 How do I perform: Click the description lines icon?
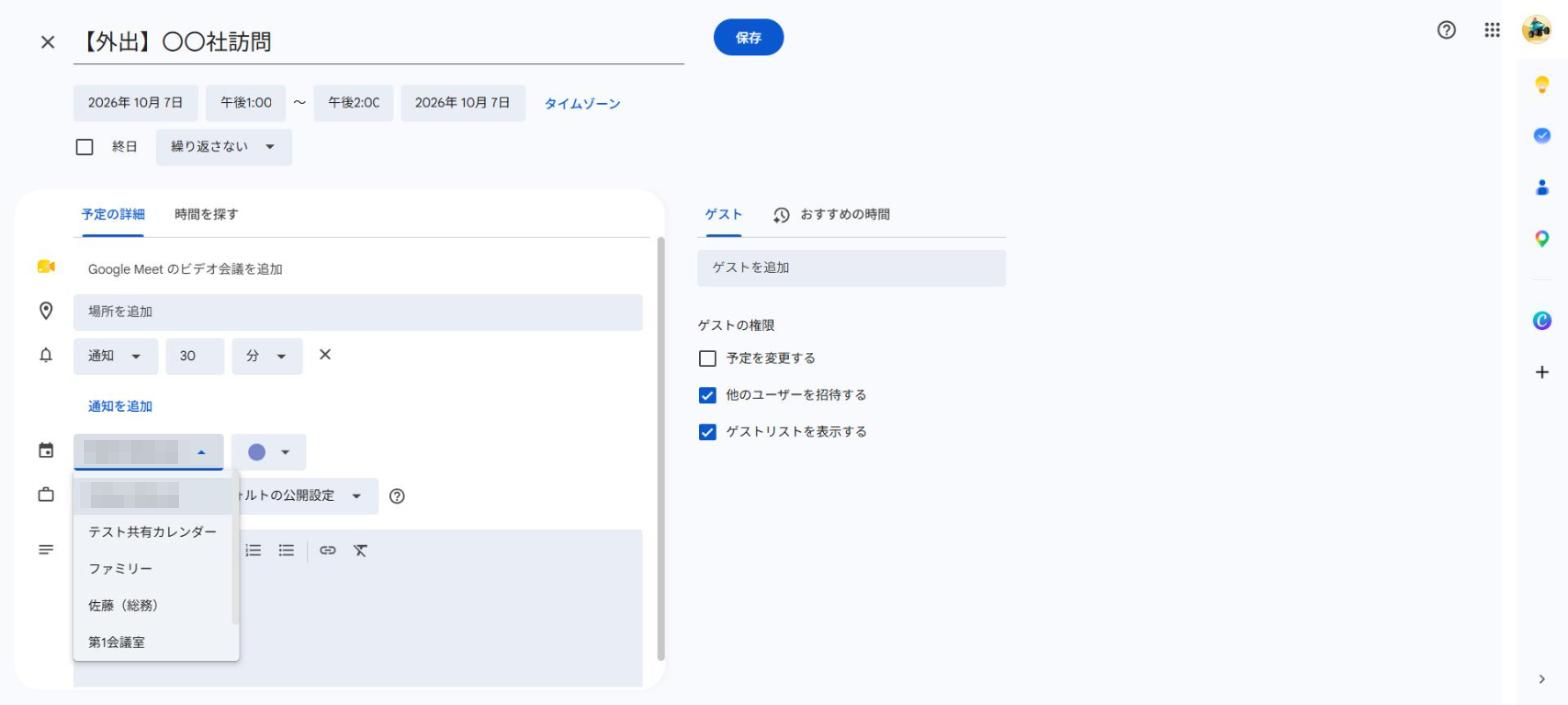click(x=46, y=550)
